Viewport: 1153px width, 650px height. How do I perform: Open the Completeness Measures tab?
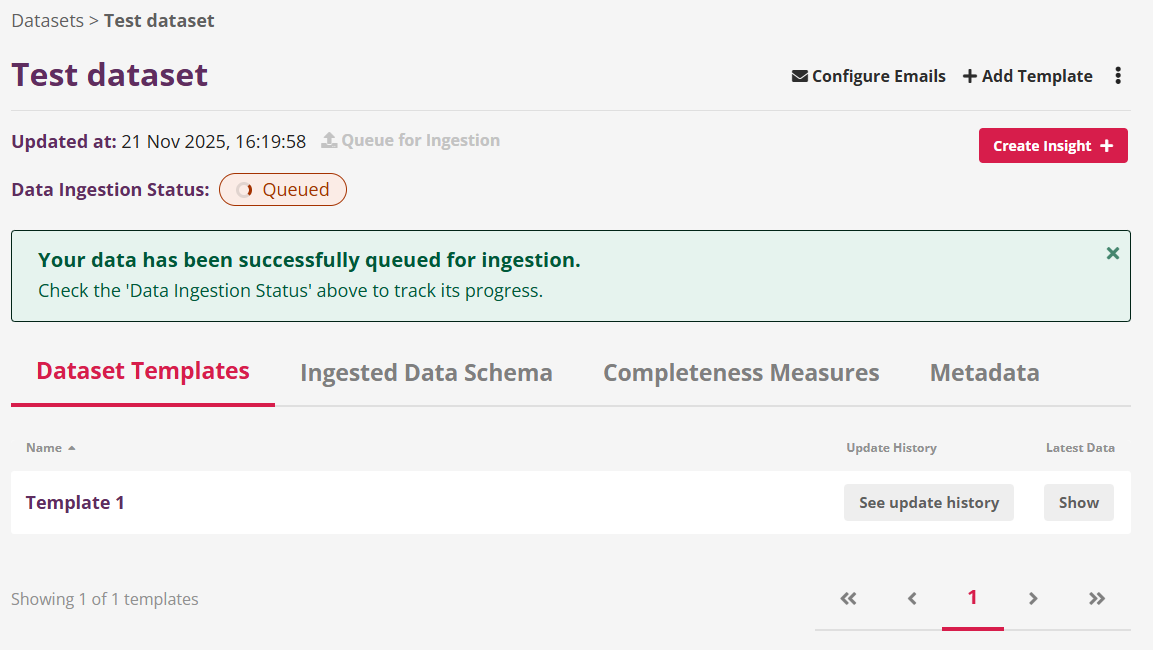click(x=741, y=372)
